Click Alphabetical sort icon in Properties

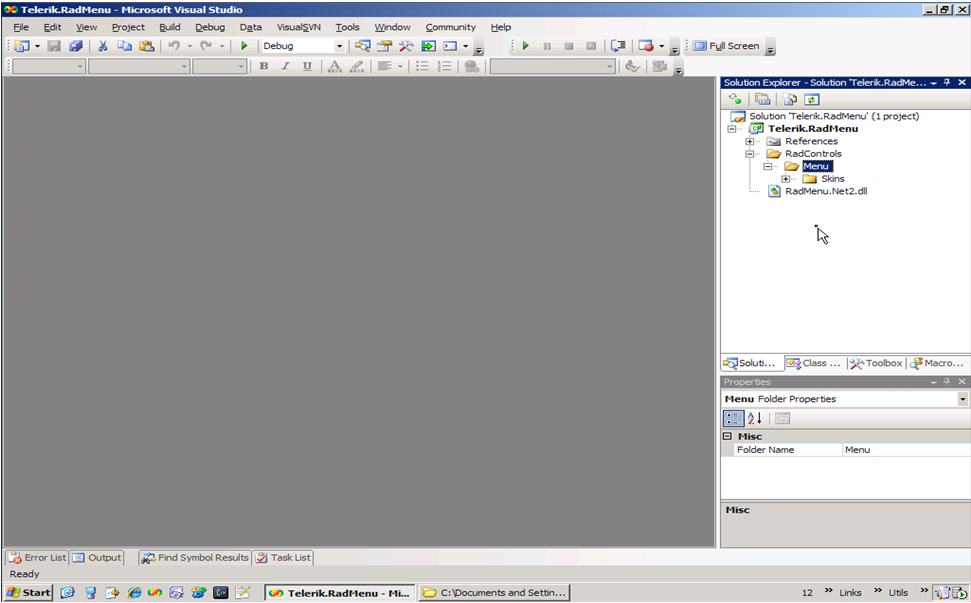(755, 419)
